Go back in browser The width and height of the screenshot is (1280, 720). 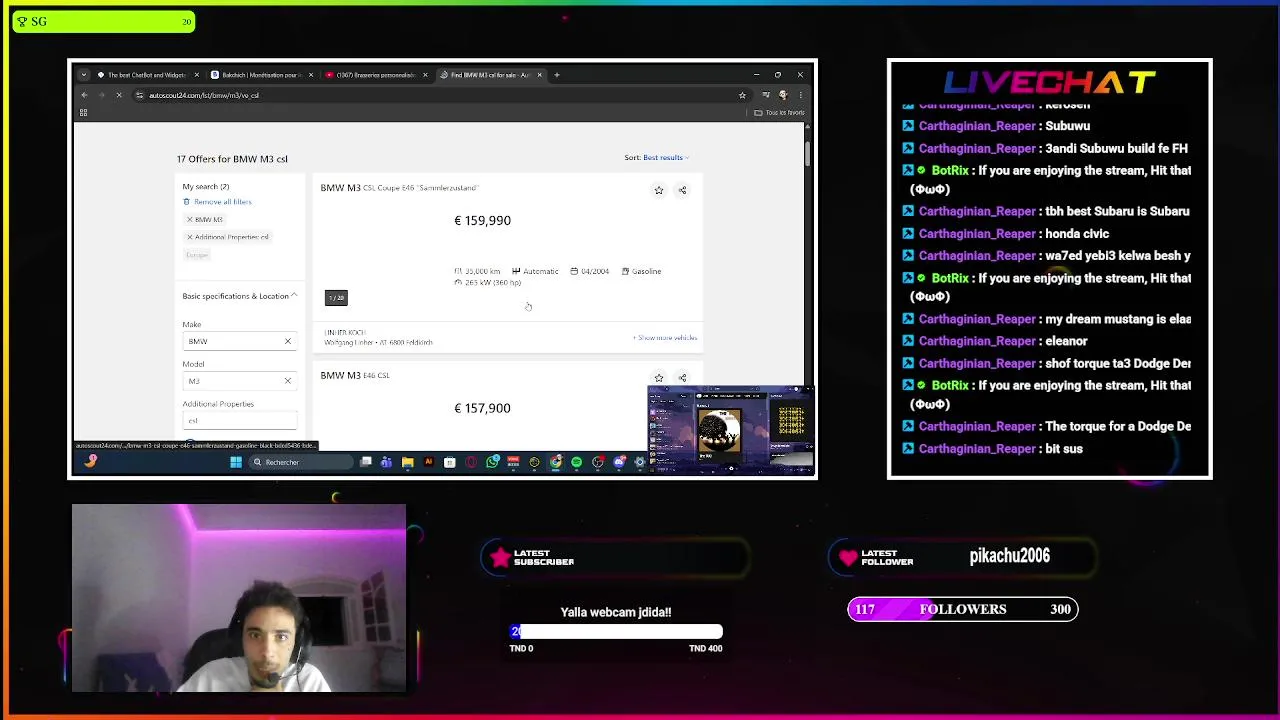pyautogui.click(x=84, y=95)
